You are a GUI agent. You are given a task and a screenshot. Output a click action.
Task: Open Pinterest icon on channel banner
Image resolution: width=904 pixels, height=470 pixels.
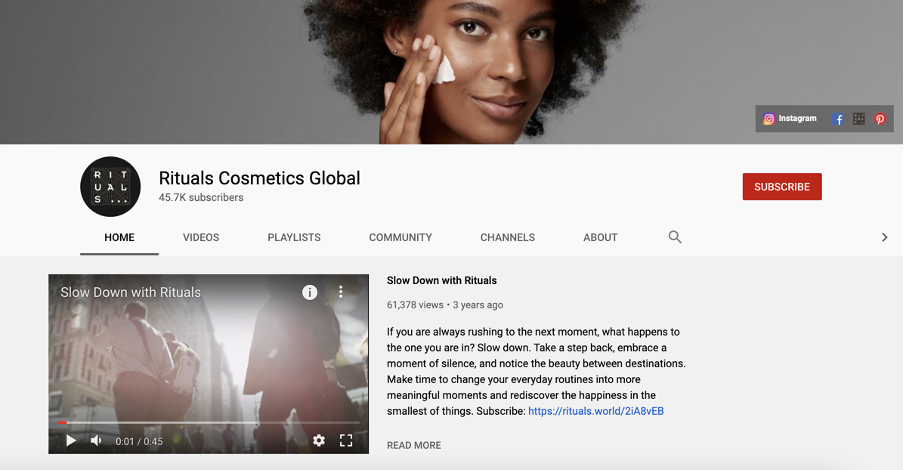tap(880, 119)
